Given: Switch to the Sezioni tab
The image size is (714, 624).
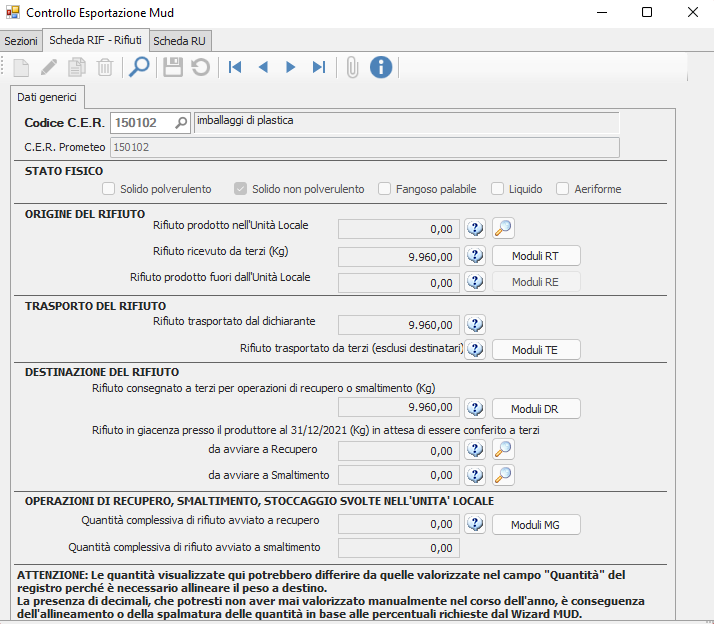Looking at the screenshot, I should point(21,41).
